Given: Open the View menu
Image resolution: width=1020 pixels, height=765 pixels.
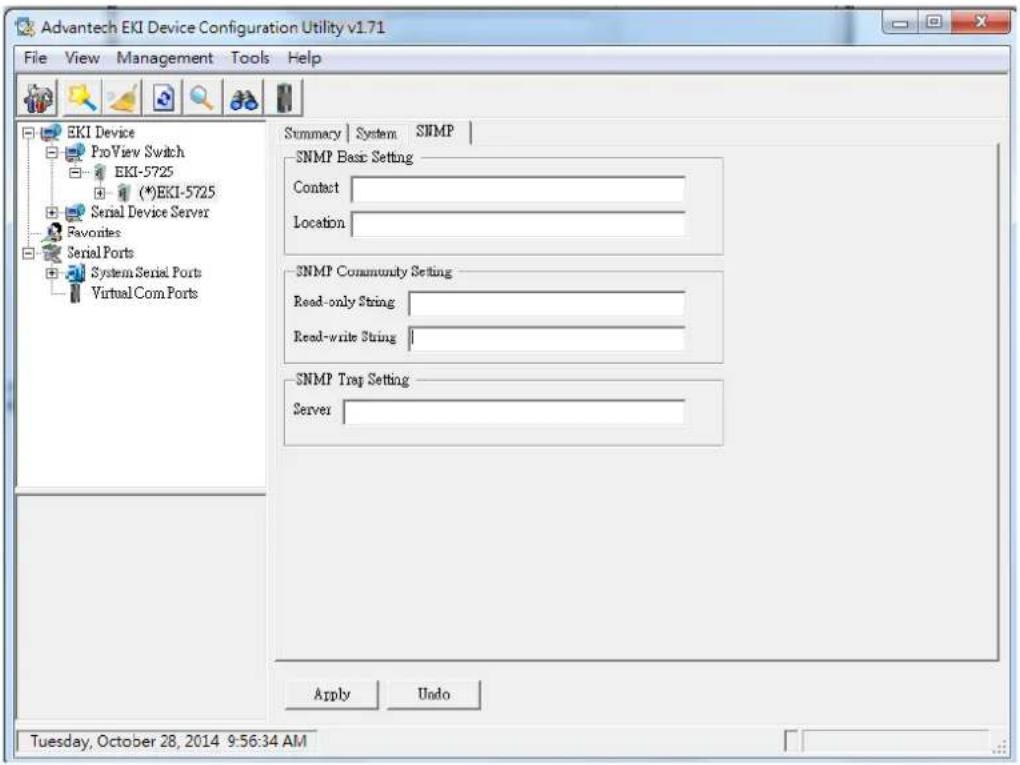Looking at the screenshot, I should coord(82,58).
